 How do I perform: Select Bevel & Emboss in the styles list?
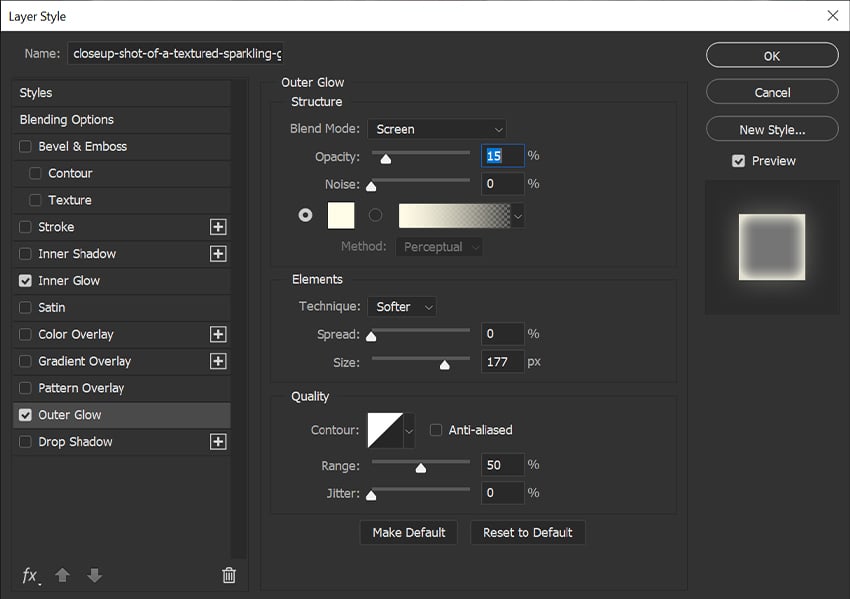click(70, 146)
